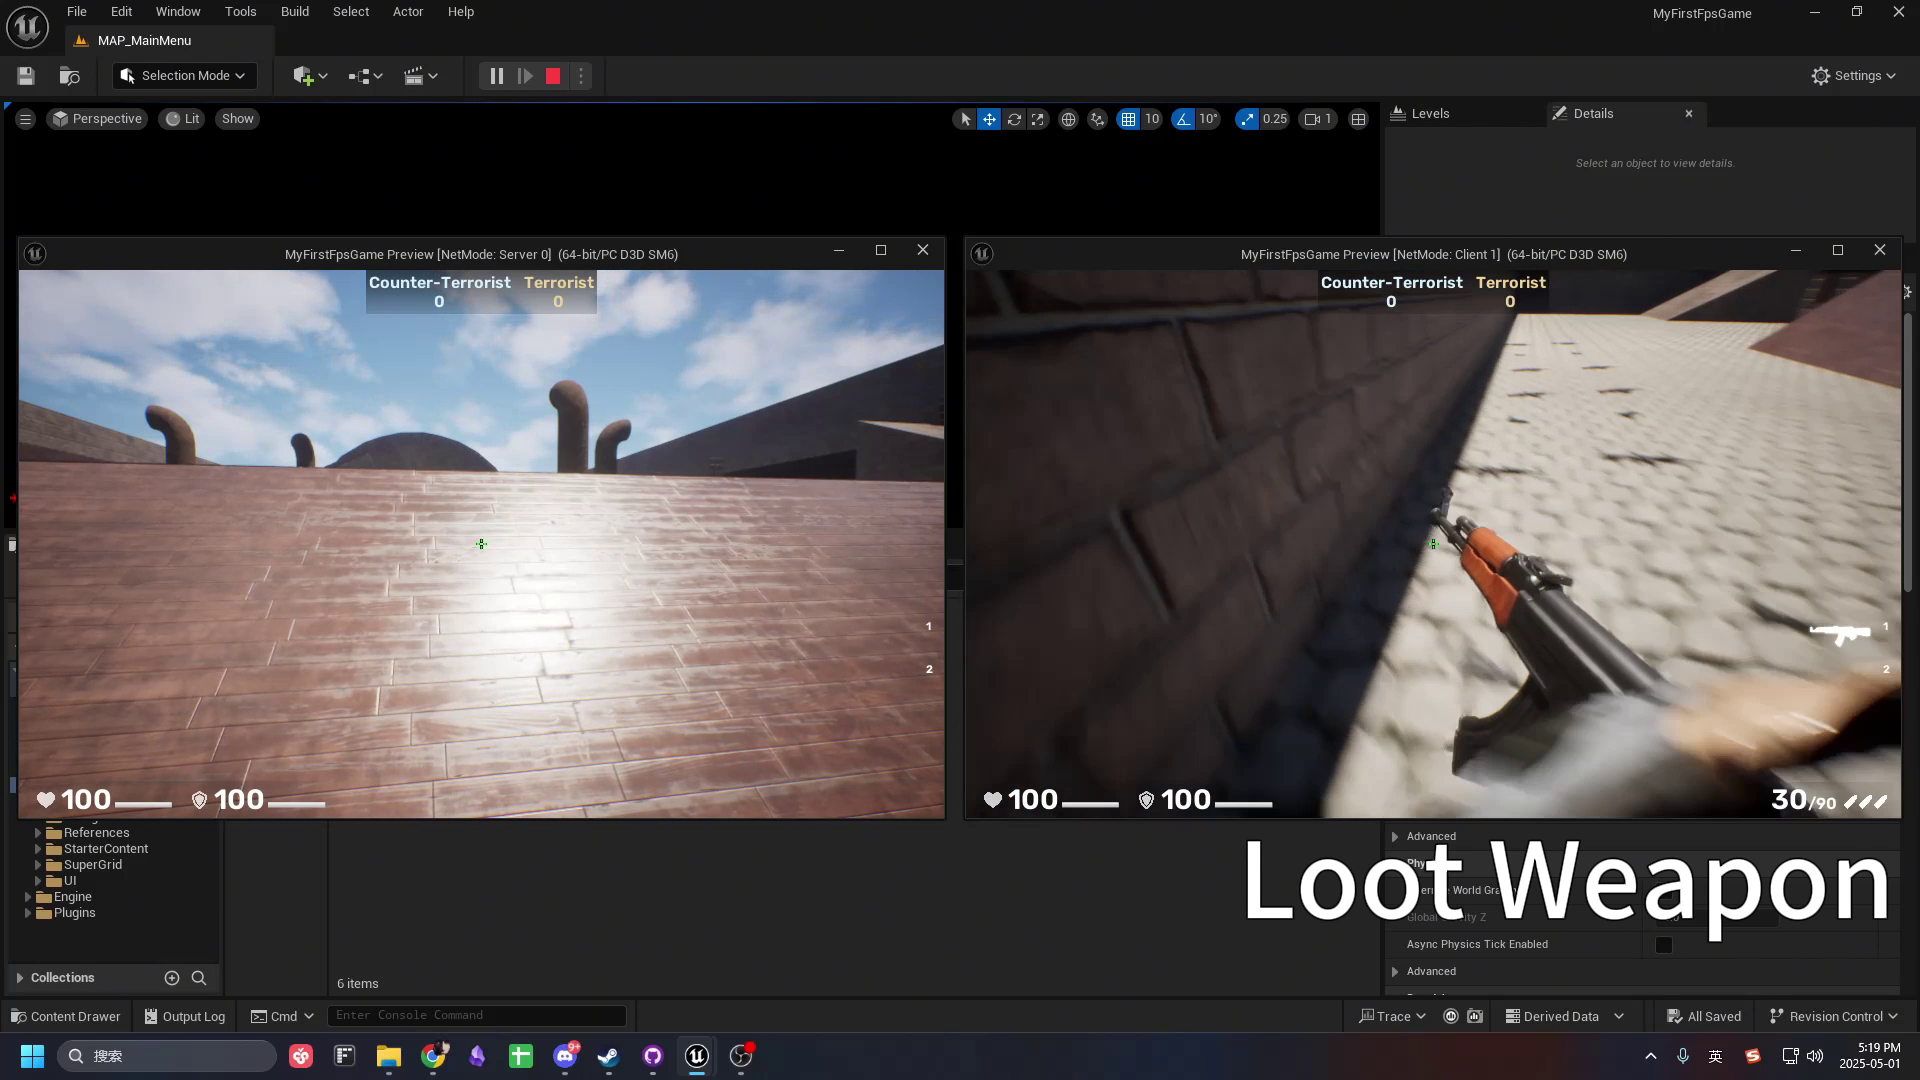
Task: Toggle rotation angle snapping
Action: point(1184,119)
